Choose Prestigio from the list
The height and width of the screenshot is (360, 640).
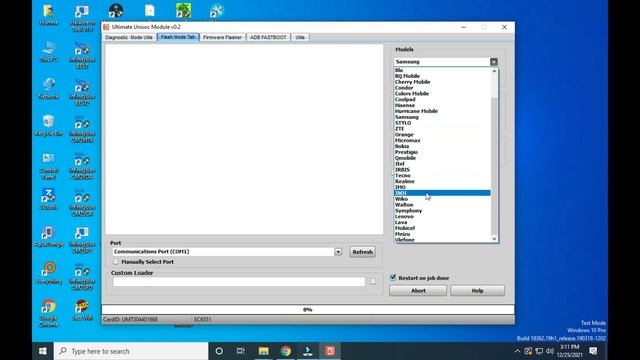442,152
